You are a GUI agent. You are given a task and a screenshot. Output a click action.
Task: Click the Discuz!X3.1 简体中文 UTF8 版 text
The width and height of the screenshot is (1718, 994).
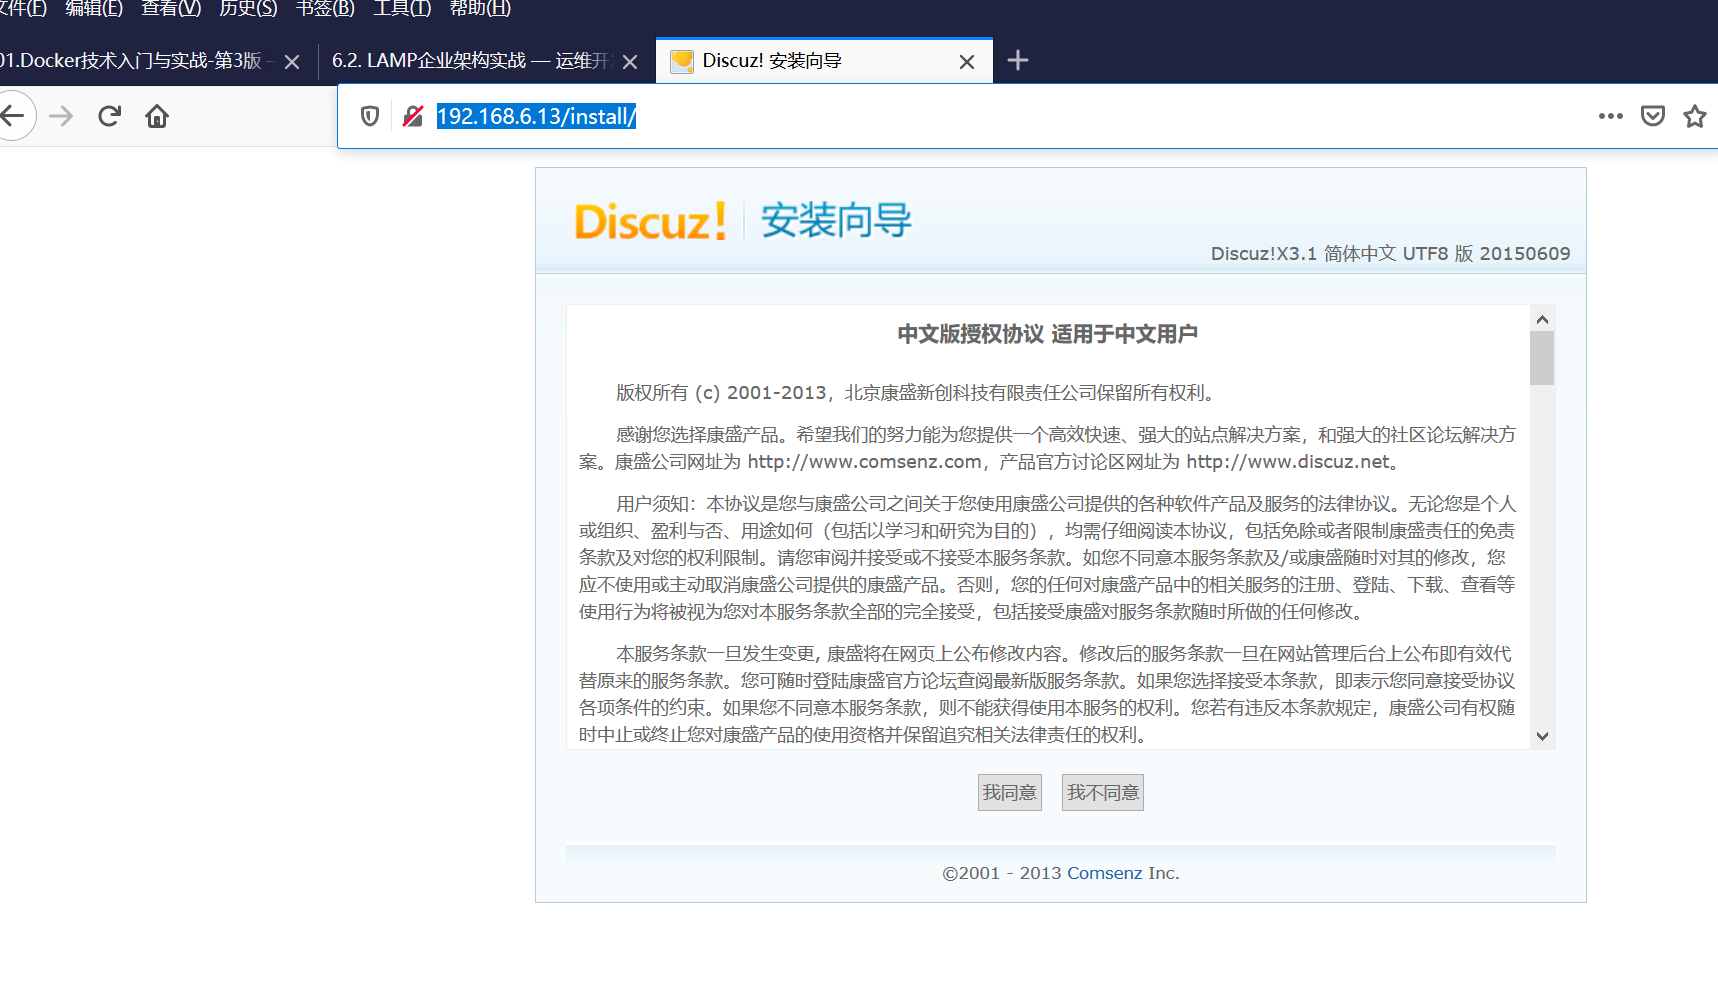click(1390, 254)
